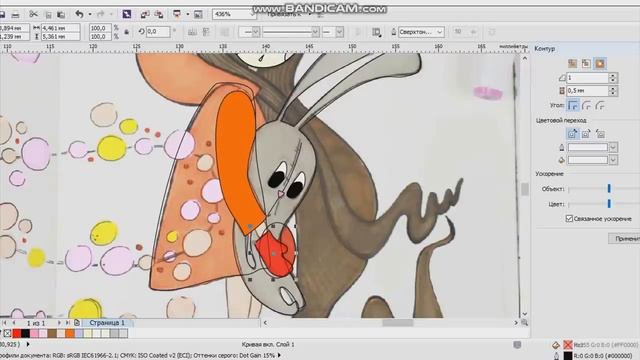Select counterclockwise contour color transition
The width and height of the screenshot is (640, 360).
[600, 133]
